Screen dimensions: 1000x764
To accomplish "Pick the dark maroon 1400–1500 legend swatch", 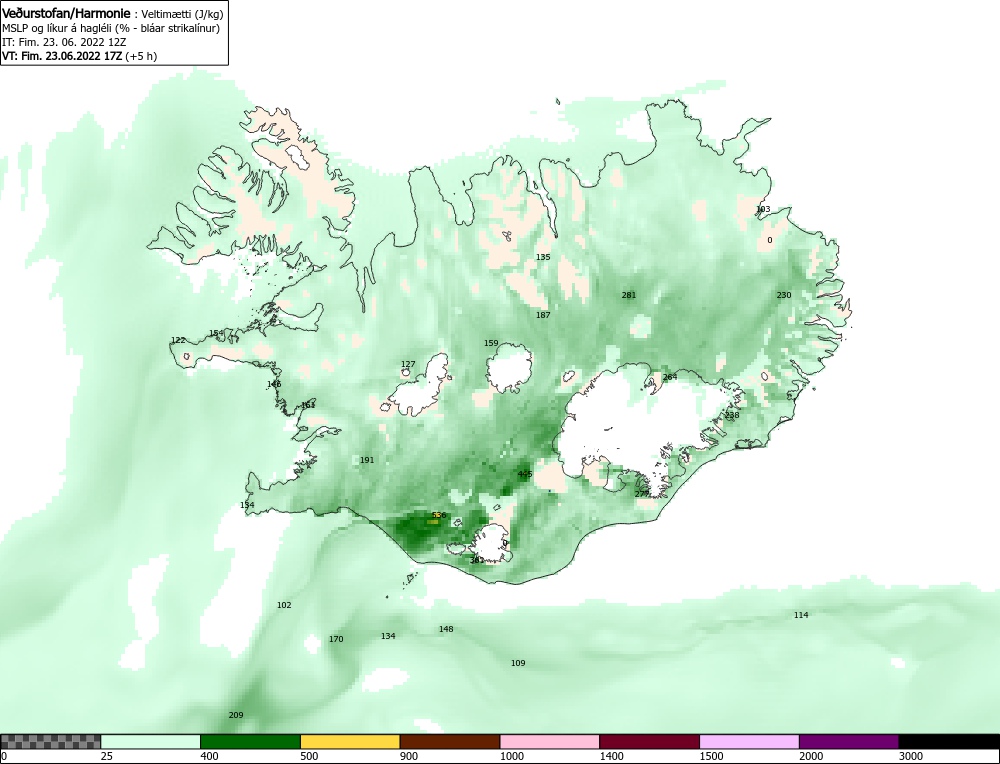I will coord(649,742).
